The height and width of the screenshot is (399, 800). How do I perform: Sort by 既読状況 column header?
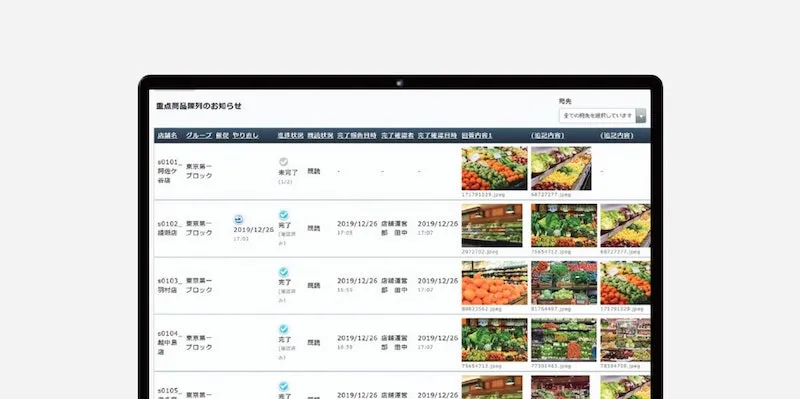click(x=320, y=136)
